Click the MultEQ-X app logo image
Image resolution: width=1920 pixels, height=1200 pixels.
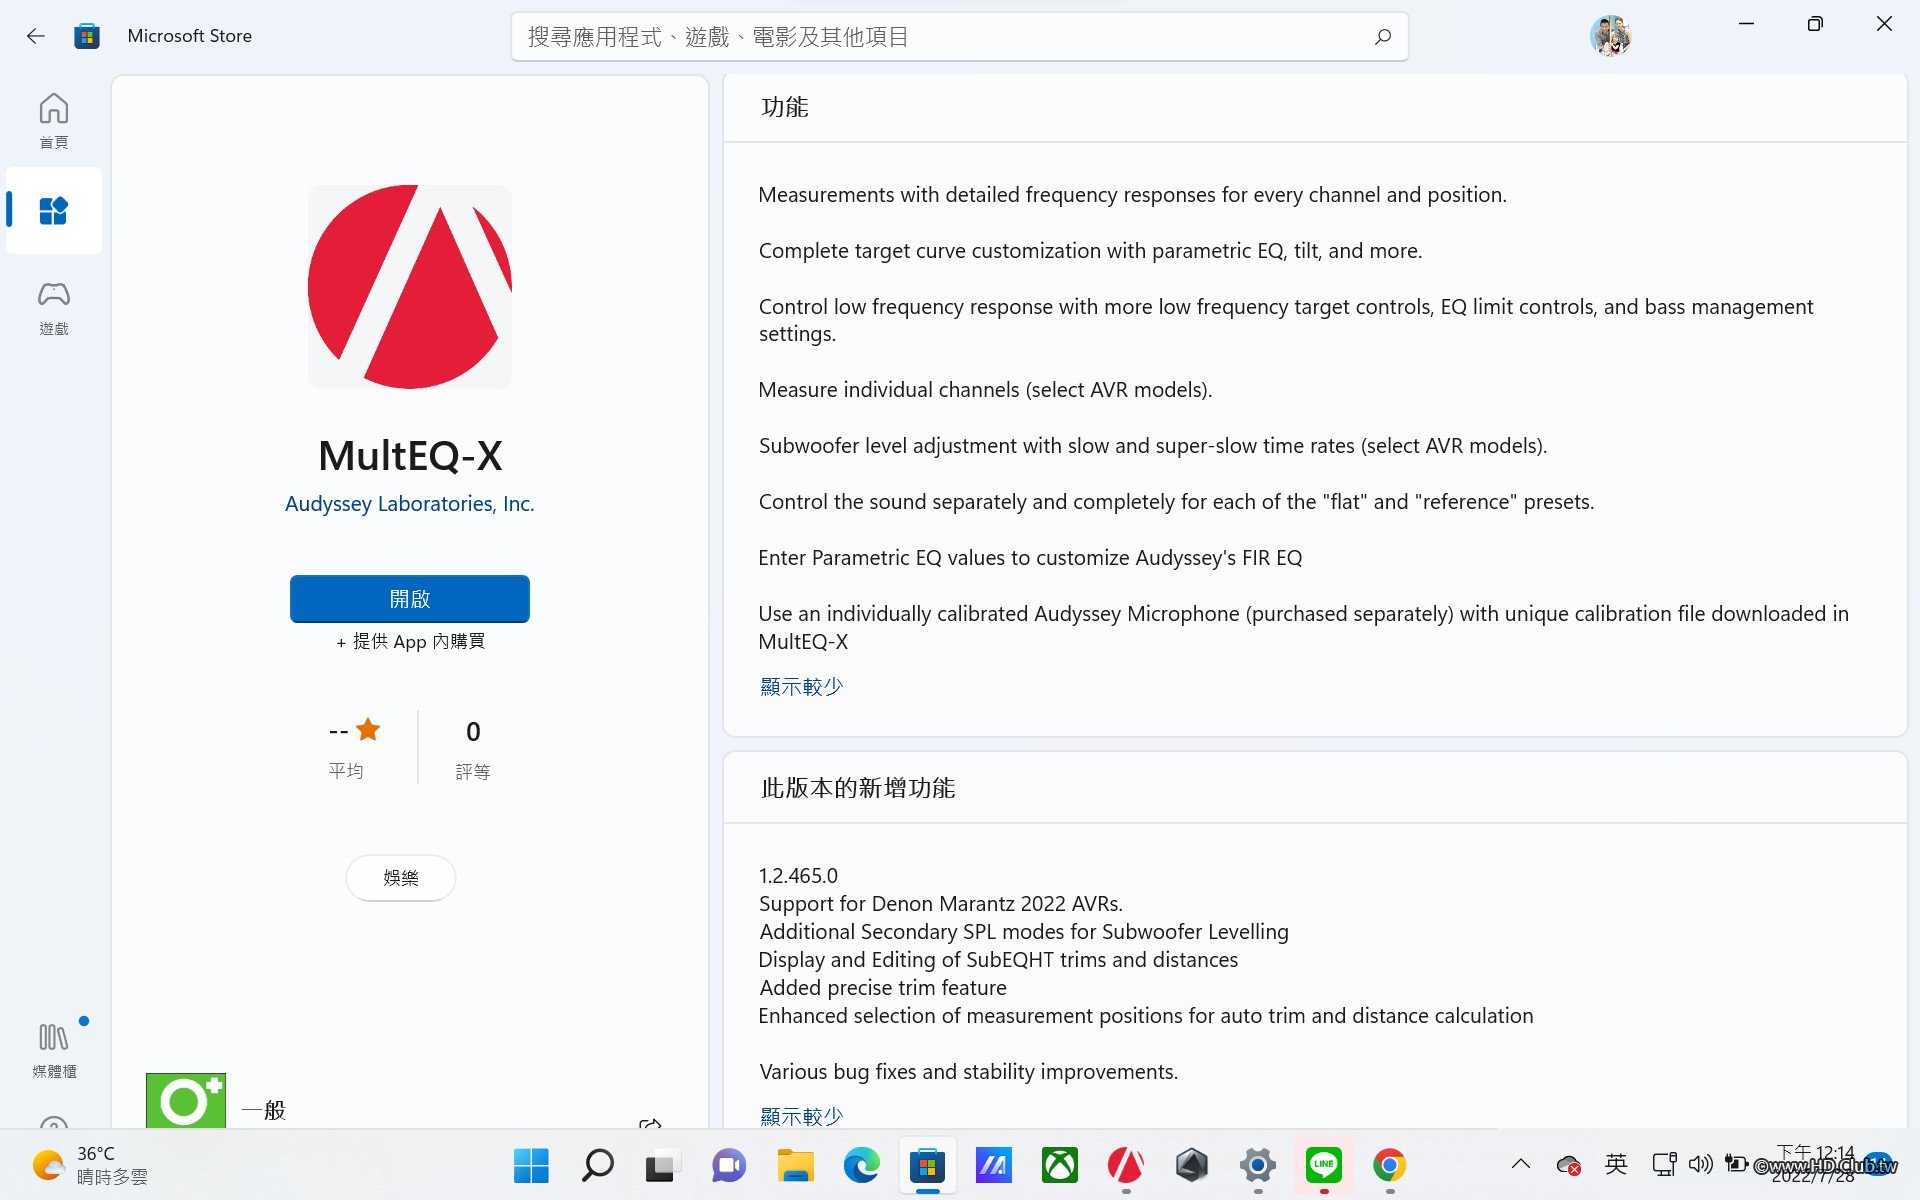410,287
